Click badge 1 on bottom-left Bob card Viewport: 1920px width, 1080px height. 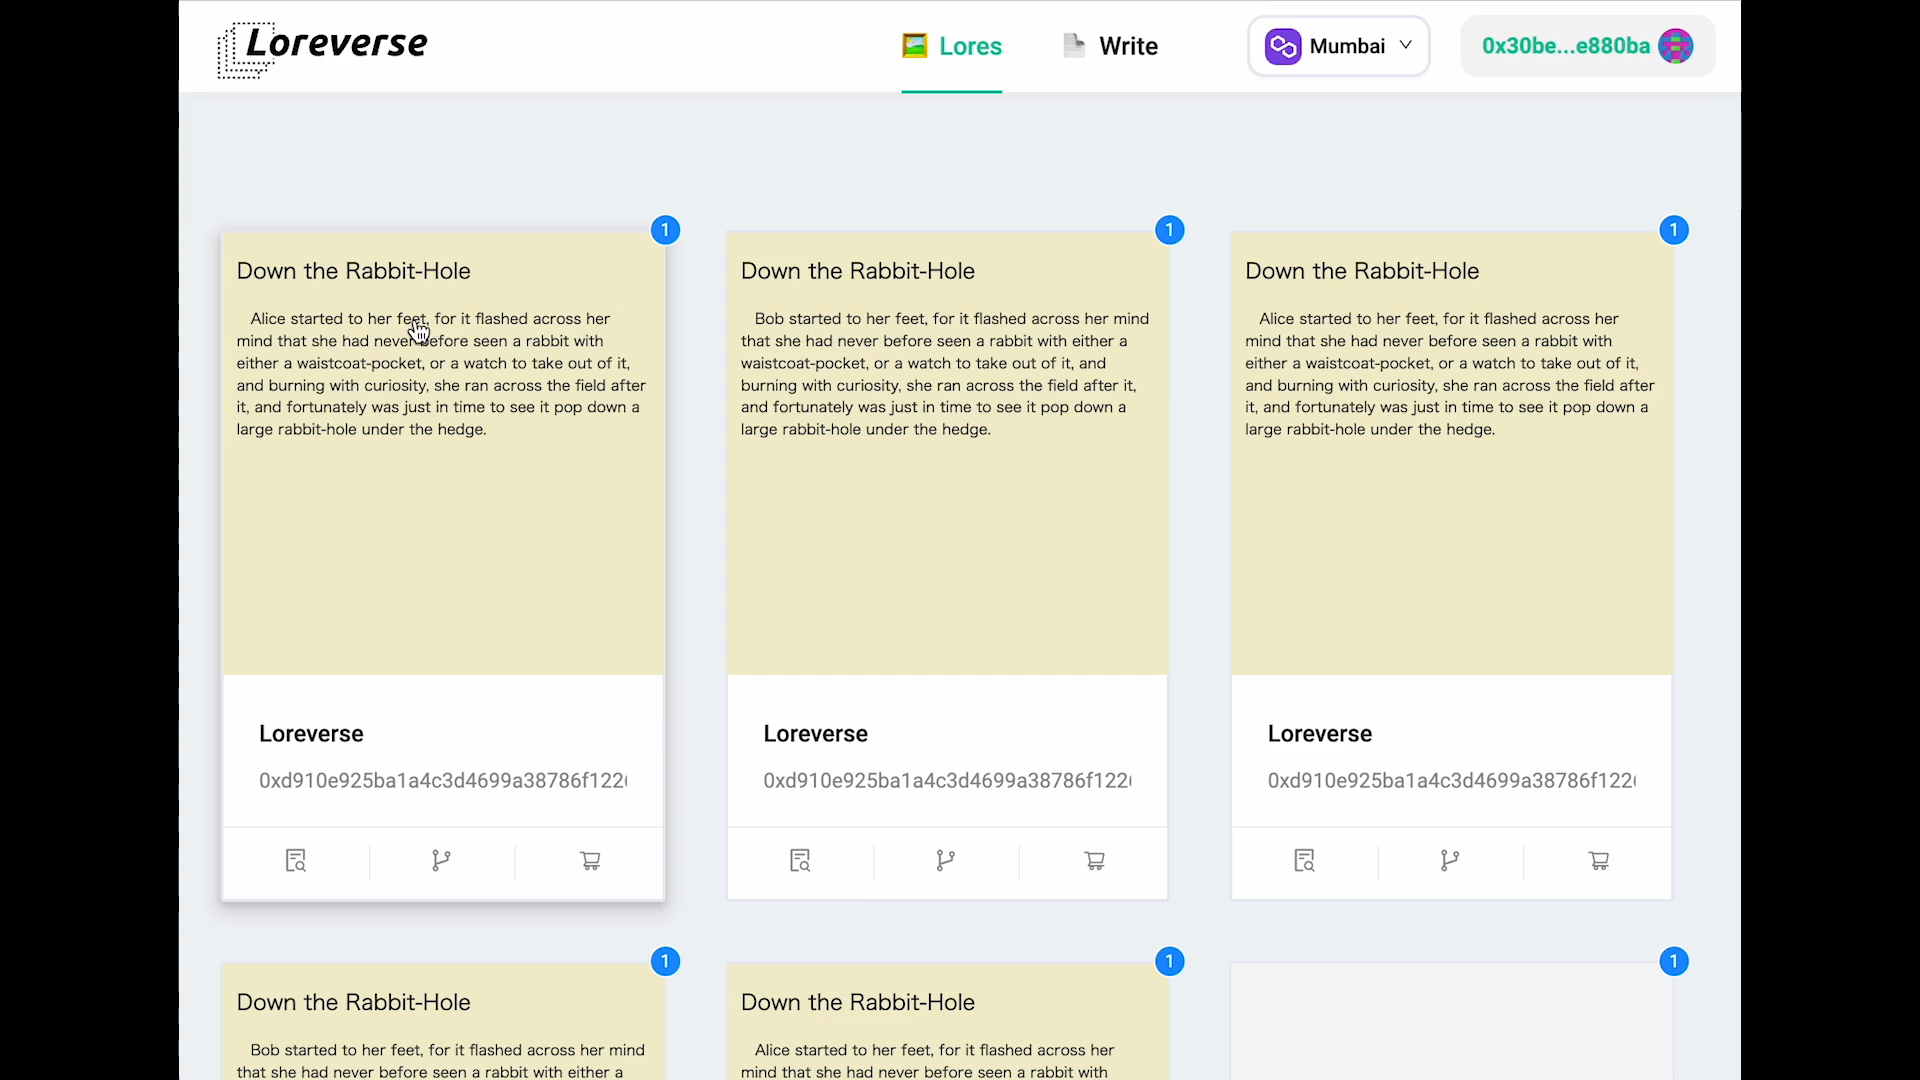click(665, 961)
